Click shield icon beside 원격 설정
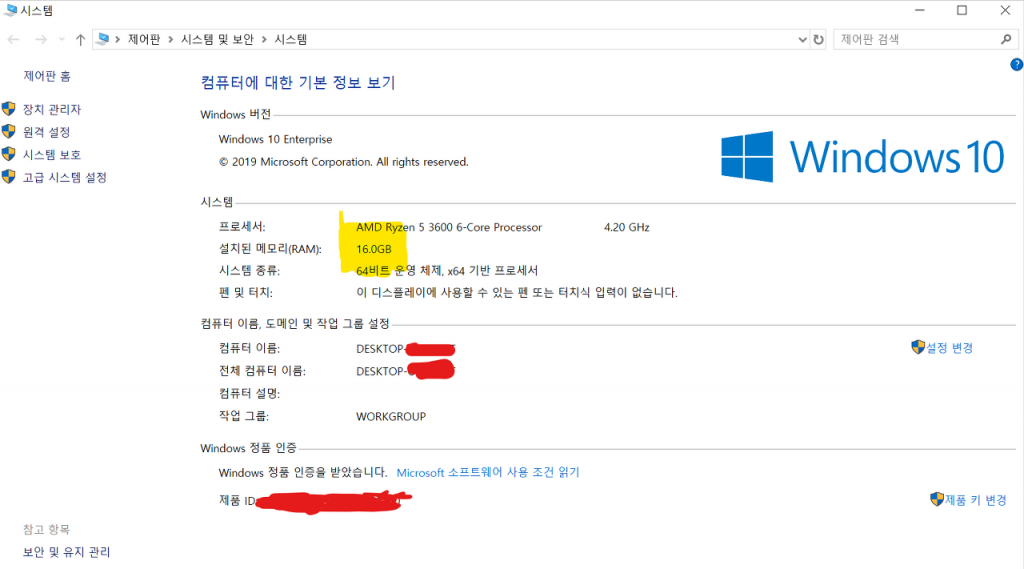 [x=8, y=131]
